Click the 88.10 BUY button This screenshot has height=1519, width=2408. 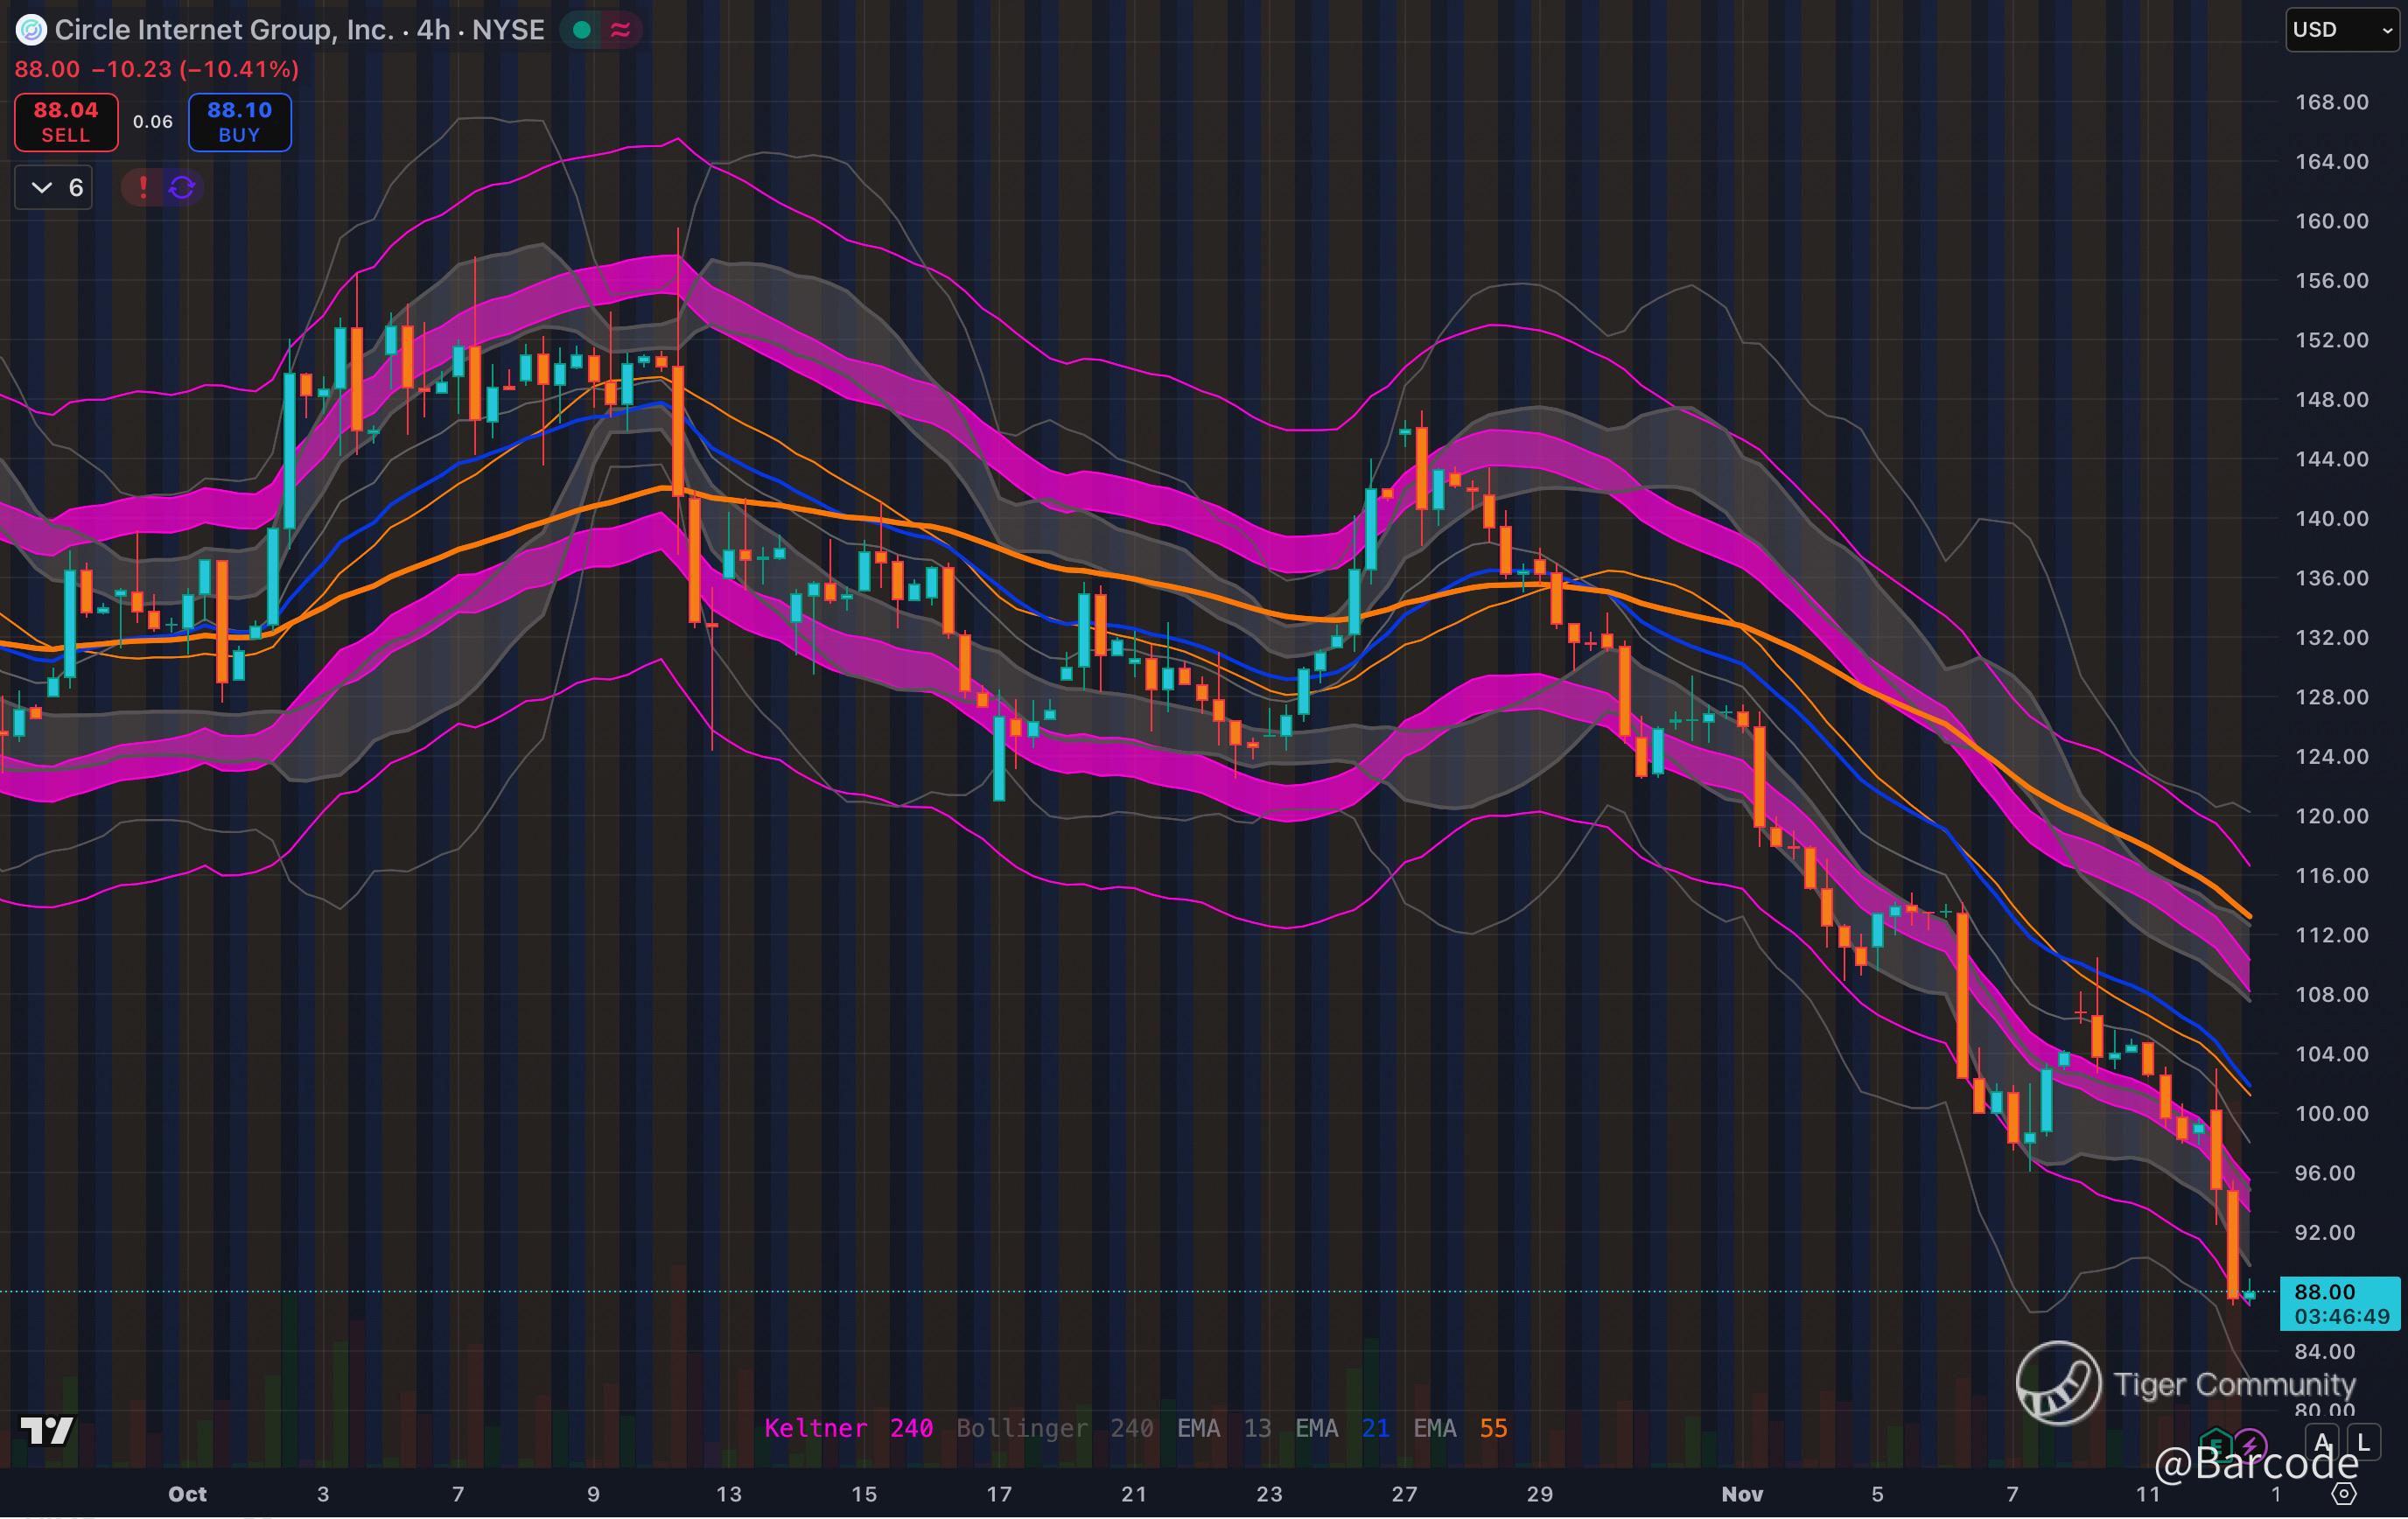pyautogui.click(x=239, y=122)
